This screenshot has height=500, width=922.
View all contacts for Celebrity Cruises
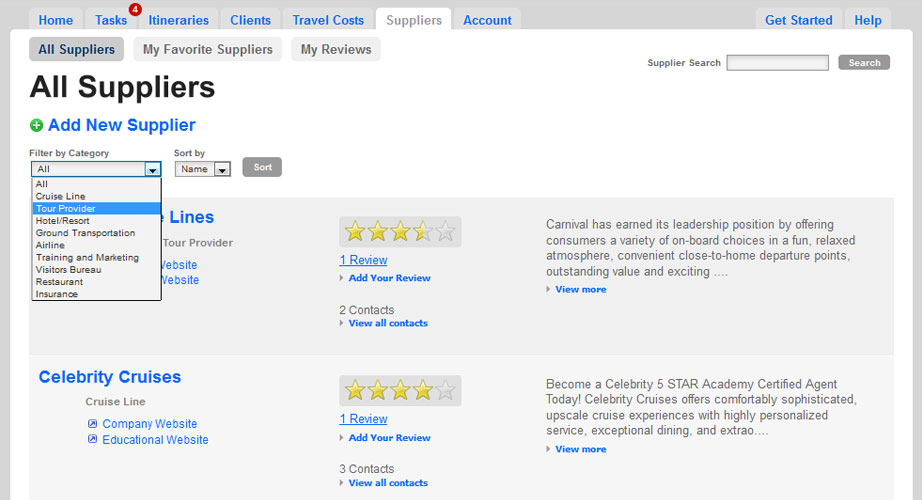click(388, 483)
